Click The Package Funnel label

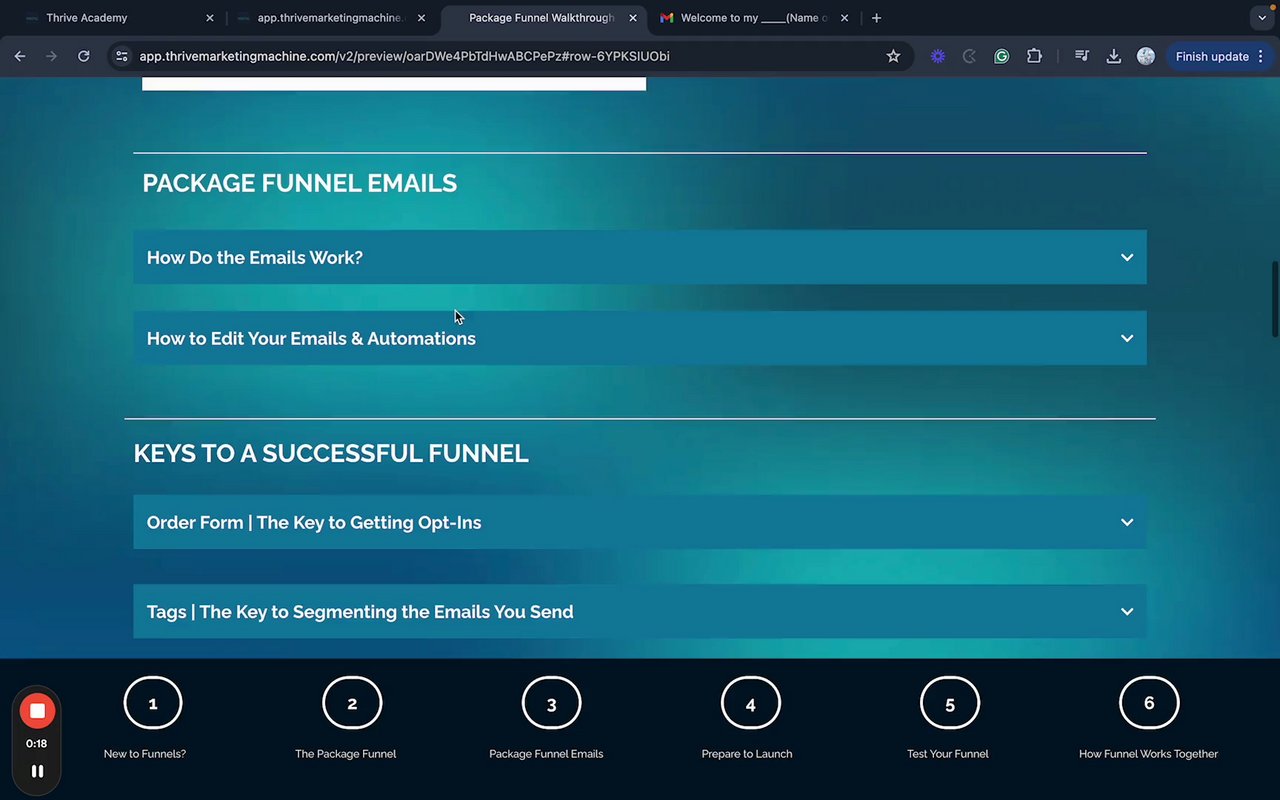click(x=345, y=754)
